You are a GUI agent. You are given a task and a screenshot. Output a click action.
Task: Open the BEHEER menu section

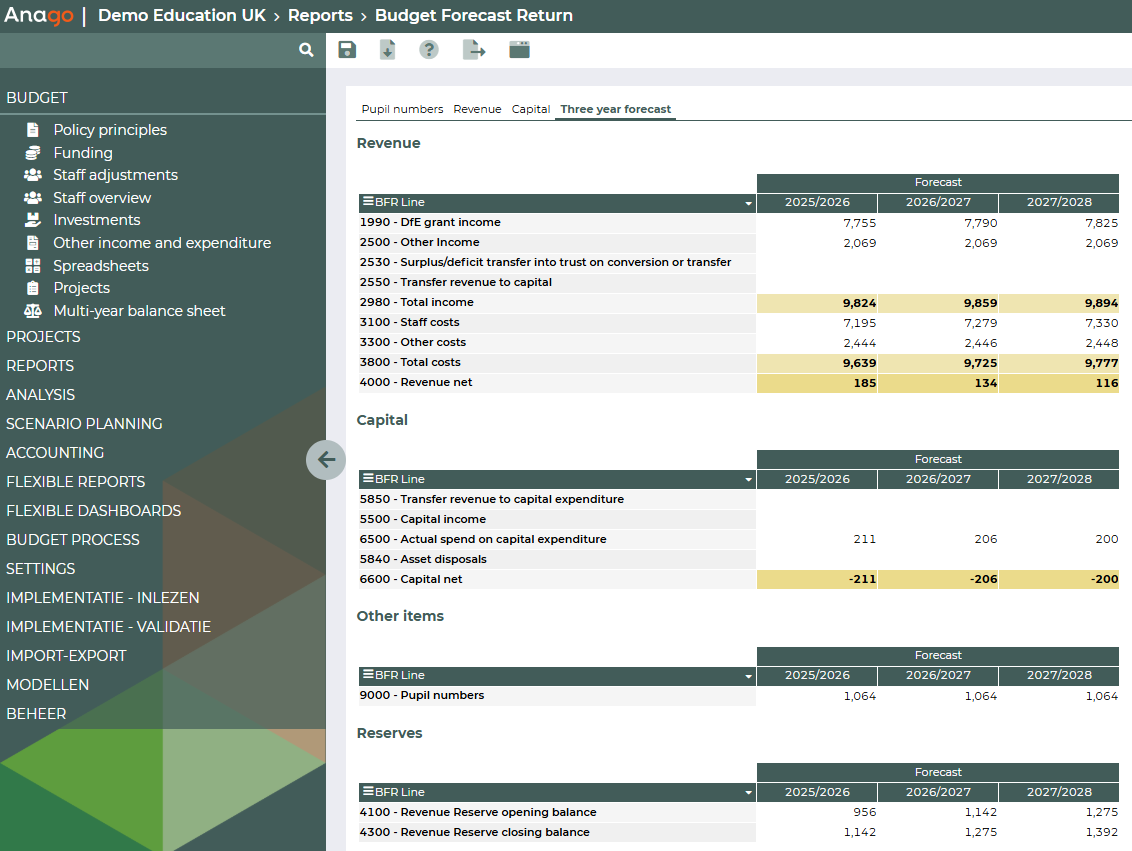(x=36, y=714)
